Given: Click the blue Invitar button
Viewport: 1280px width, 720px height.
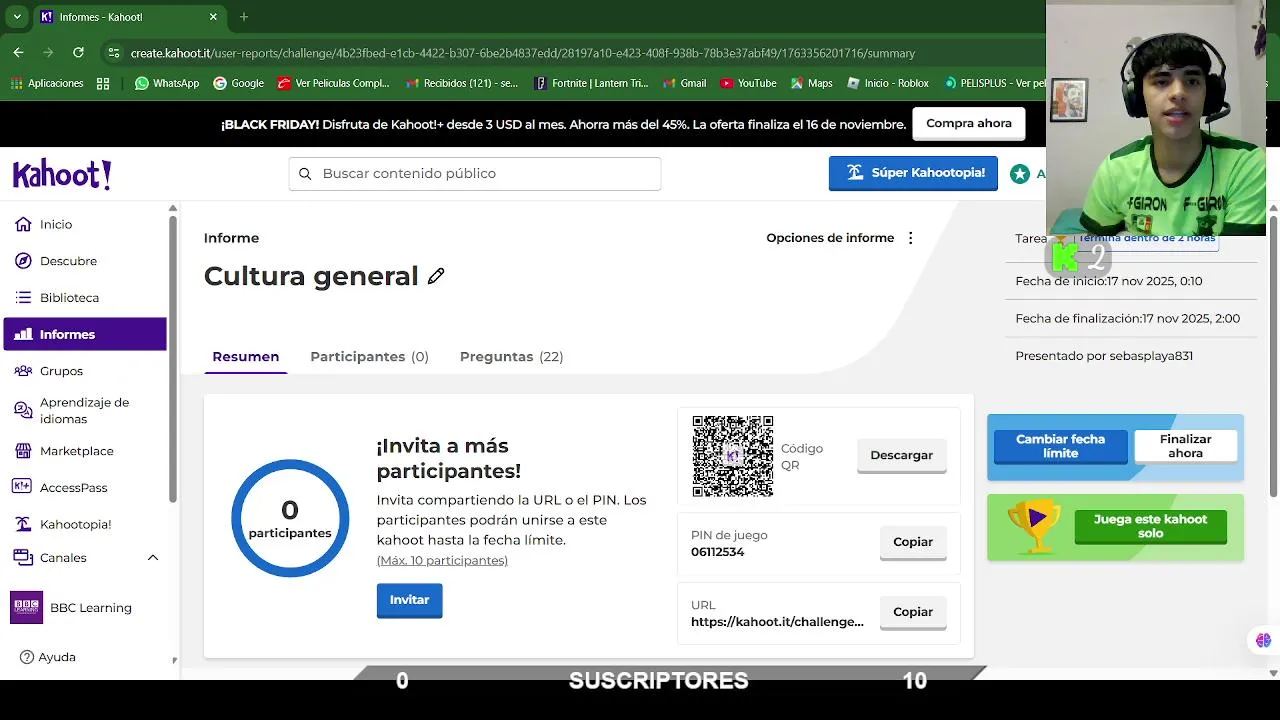Looking at the screenshot, I should coord(409,600).
